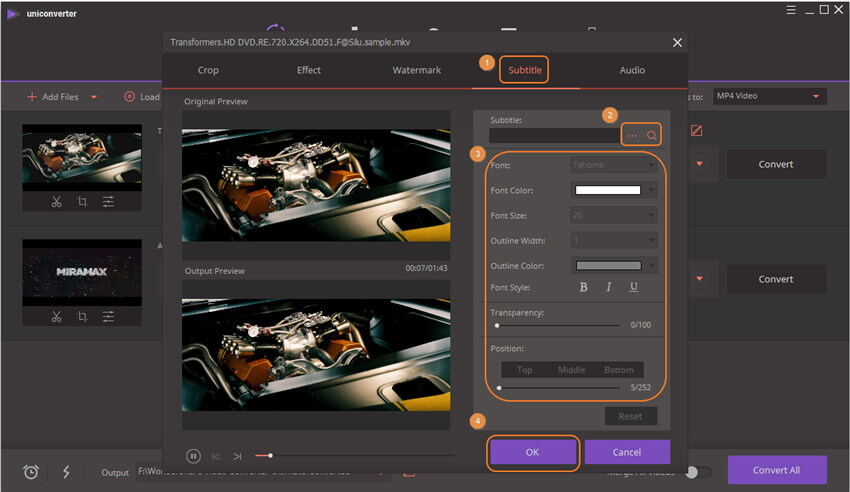Set subtitle position to Top
850x492 pixels.
click(524, 370)
